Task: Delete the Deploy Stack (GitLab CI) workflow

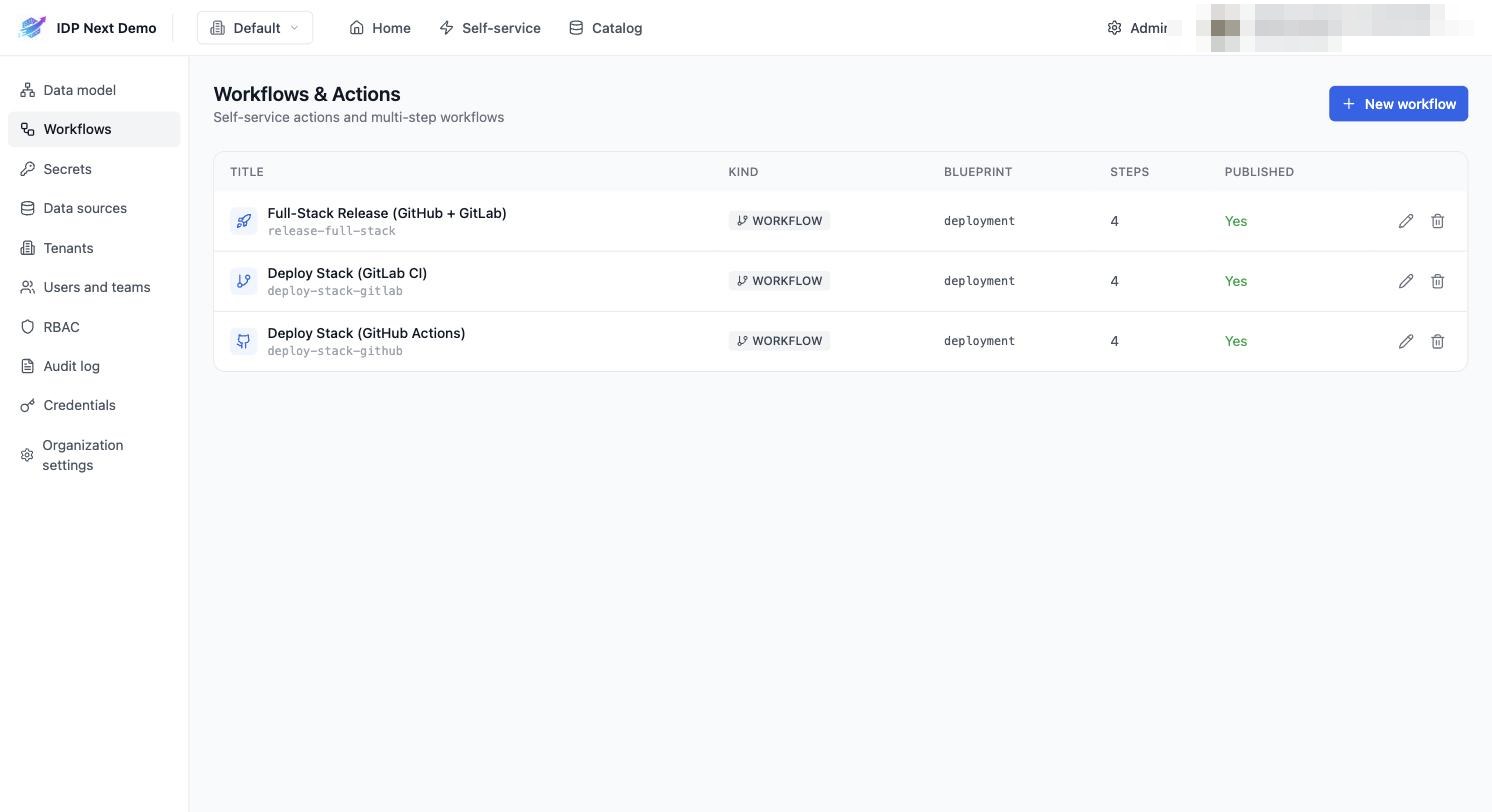Action: (1437, 281)
